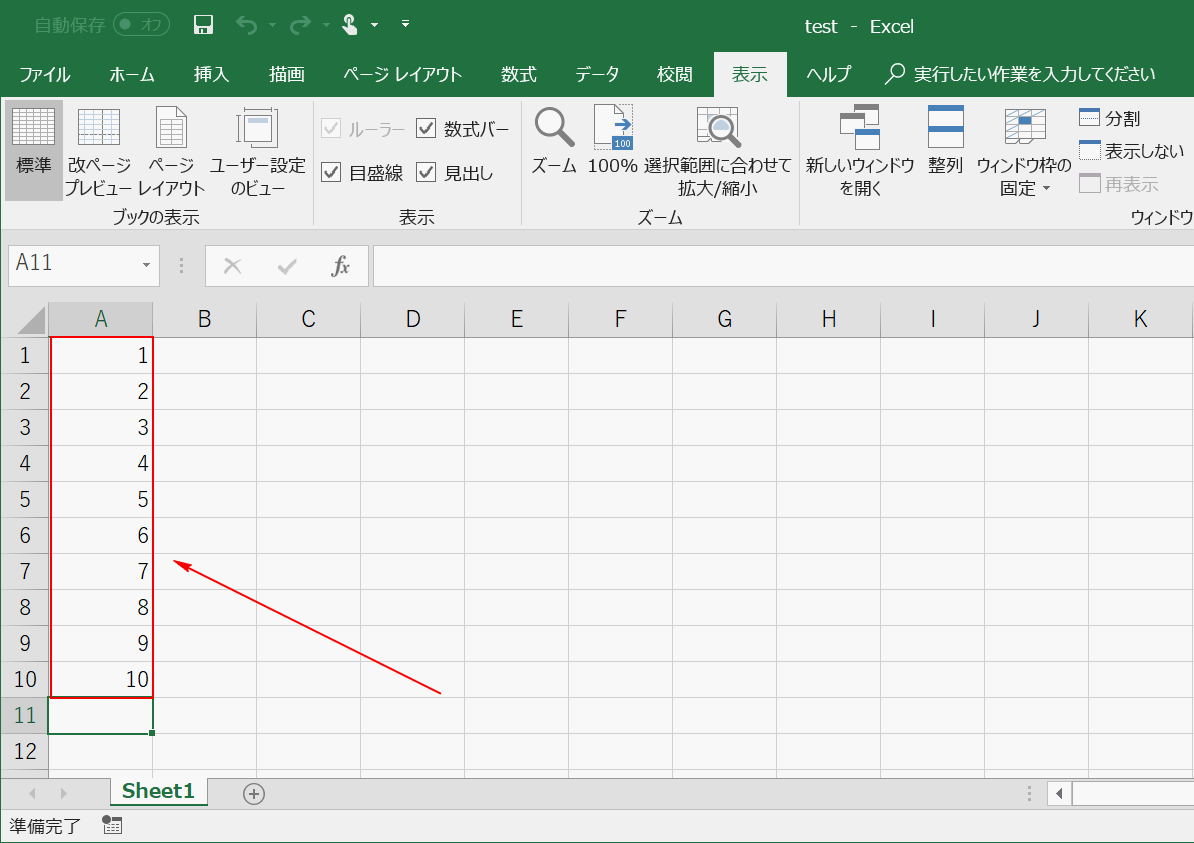Open the ヘルプ tab
This screenshot has height=843, width=1194.
(x=828, y=74)
